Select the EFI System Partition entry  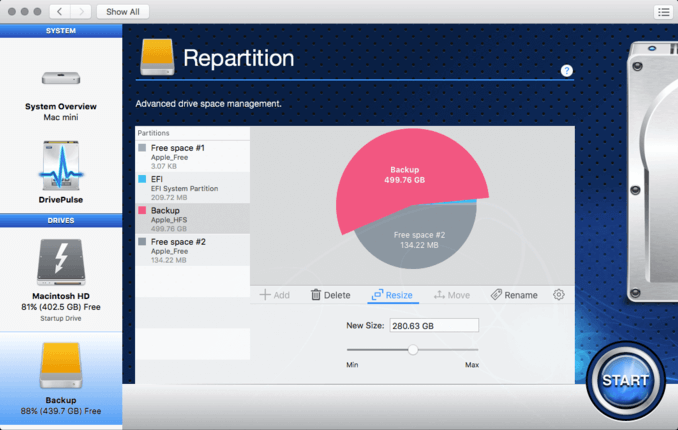point(192,184)
